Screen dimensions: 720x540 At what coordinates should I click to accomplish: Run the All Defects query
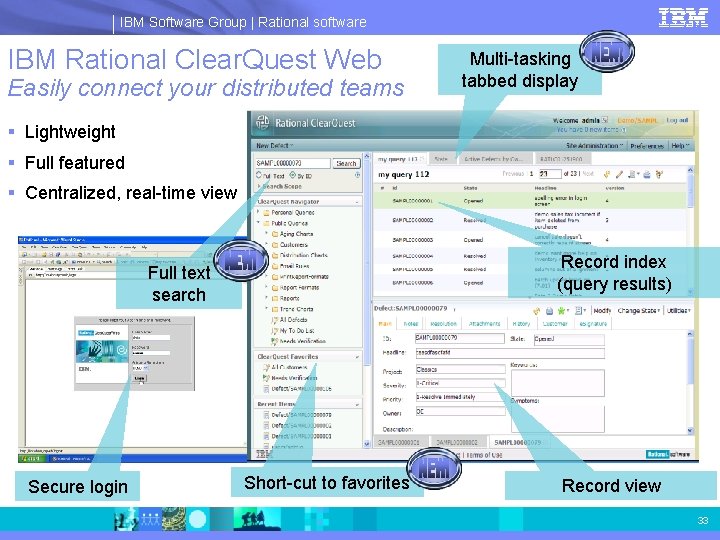coord(293,320)
